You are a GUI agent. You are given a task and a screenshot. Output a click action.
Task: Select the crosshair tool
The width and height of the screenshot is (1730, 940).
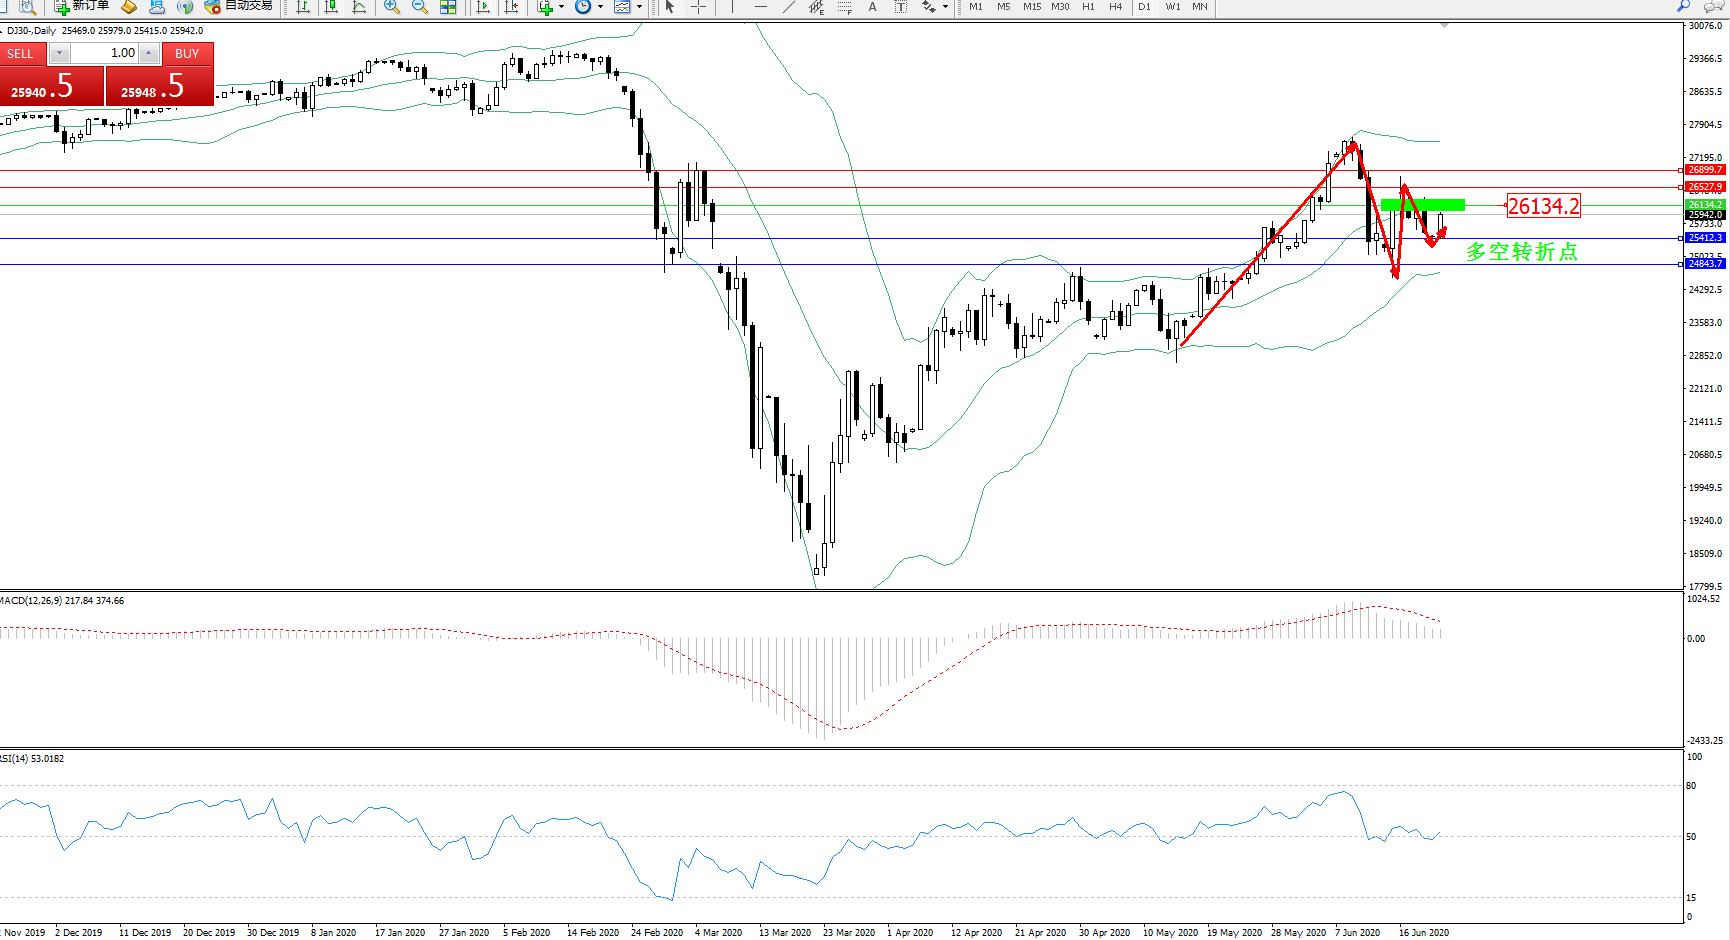click(698, 7)
